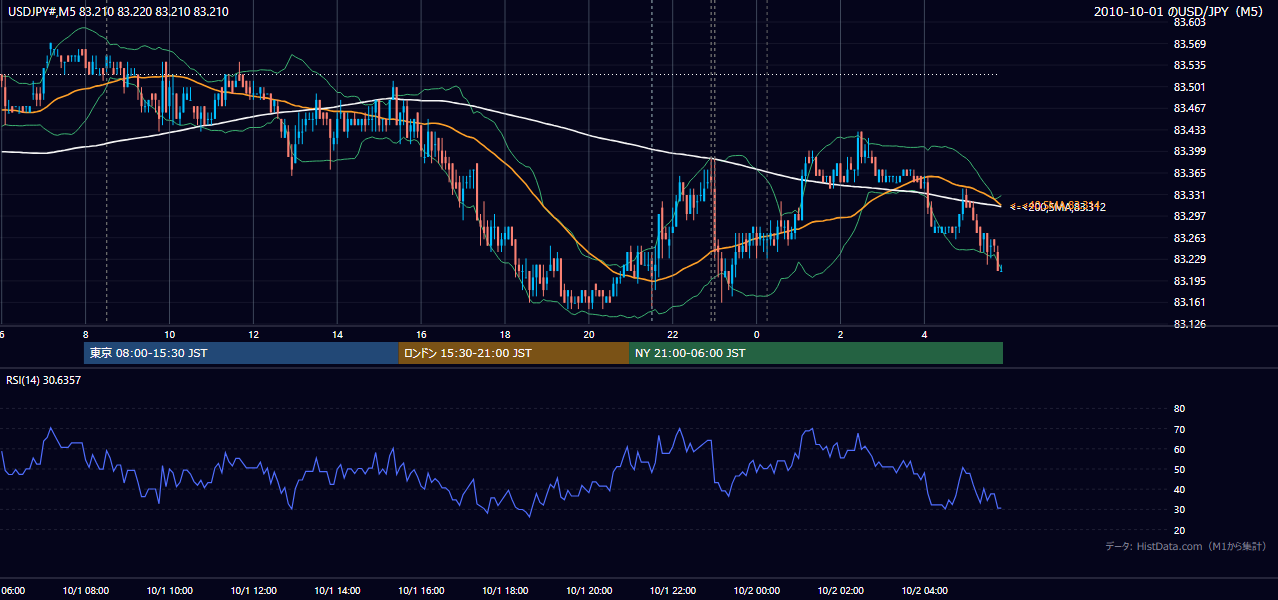Screen dimensions: 1278x600
Task: Click the 10/1 16:00 date axis label
Action: pos(421,591)
